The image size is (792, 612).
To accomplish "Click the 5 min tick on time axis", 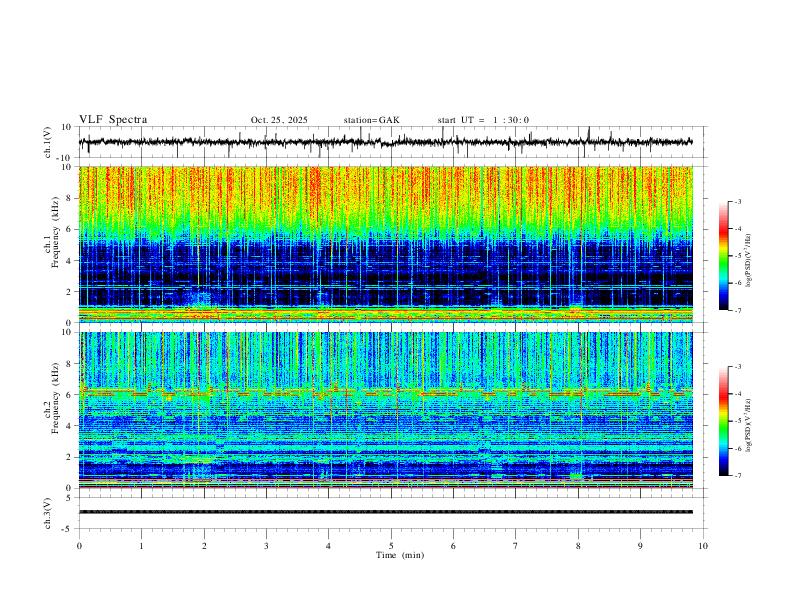I will (x=391, y=546).
